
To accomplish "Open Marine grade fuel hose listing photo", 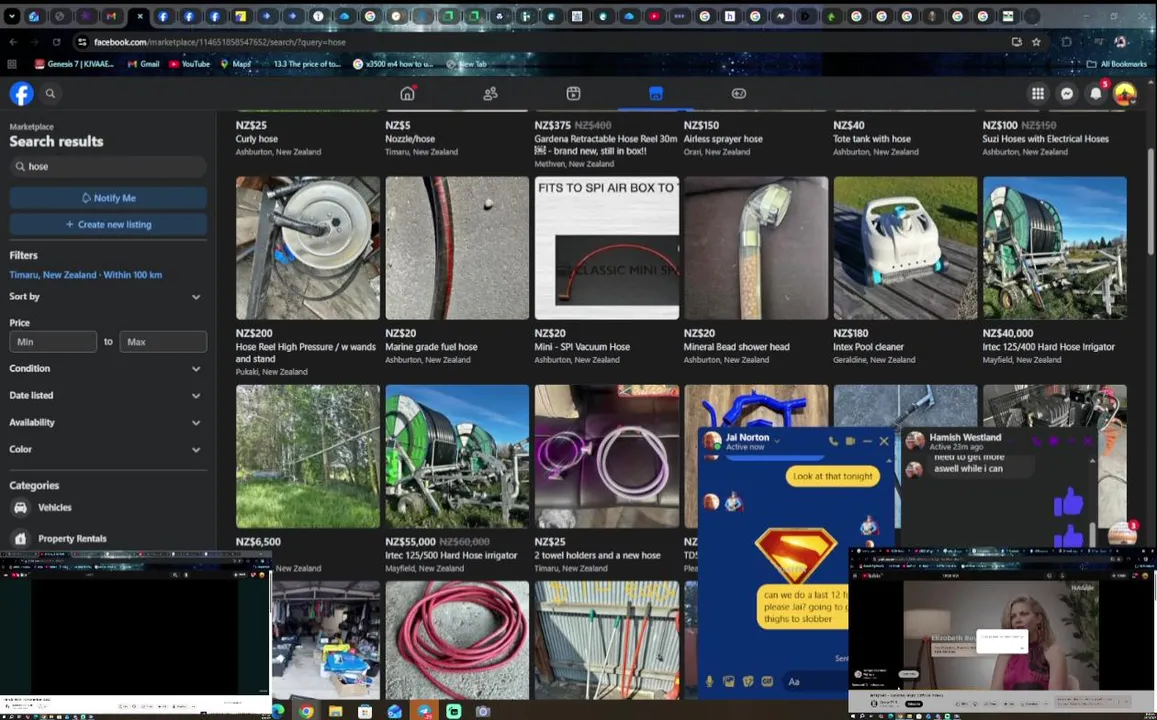I will pyautogui.click(x=457, y=248).
